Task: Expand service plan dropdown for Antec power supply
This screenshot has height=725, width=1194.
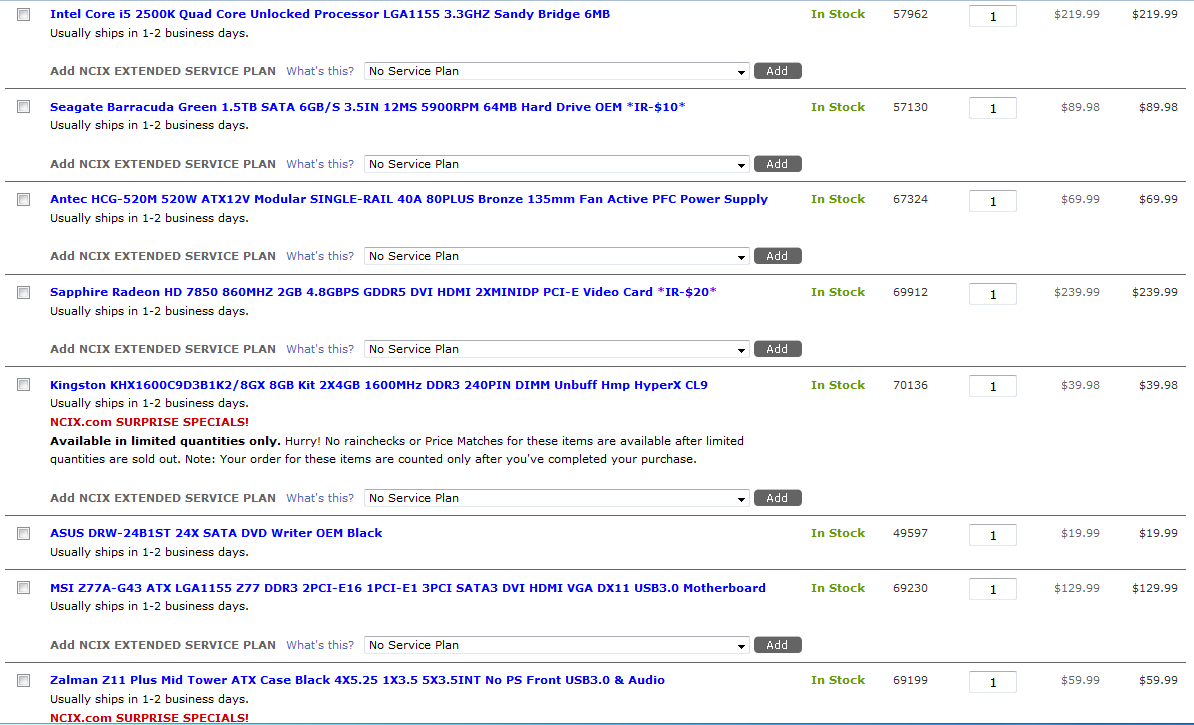Action: 556,256
